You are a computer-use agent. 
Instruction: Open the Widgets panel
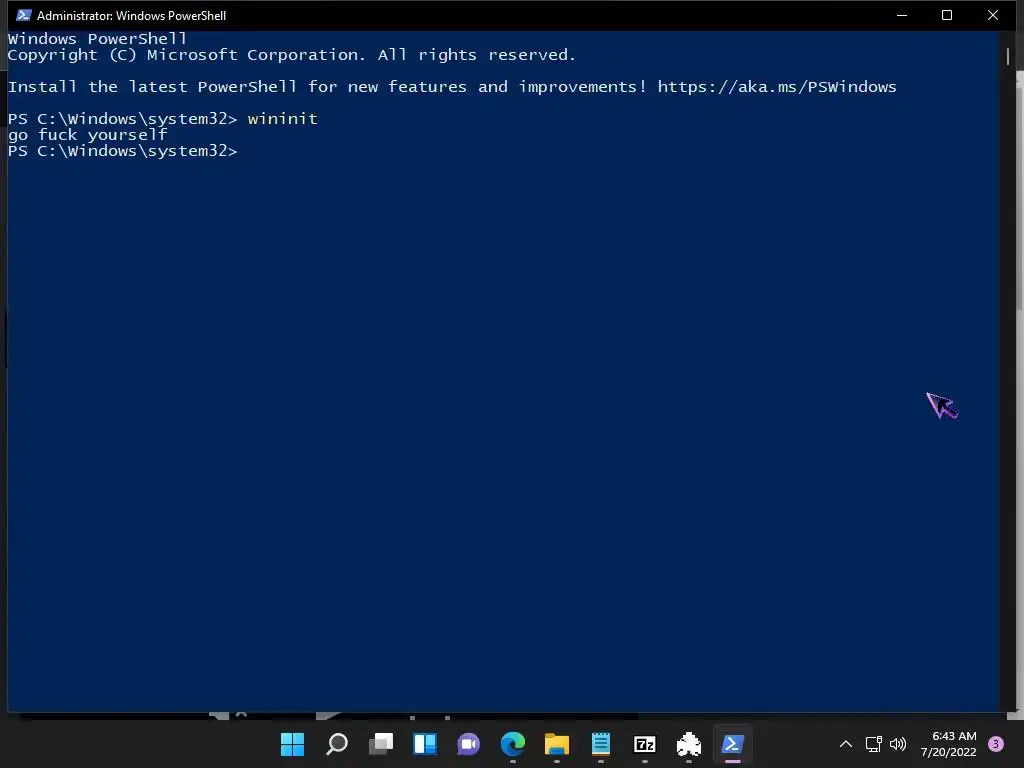425,744
